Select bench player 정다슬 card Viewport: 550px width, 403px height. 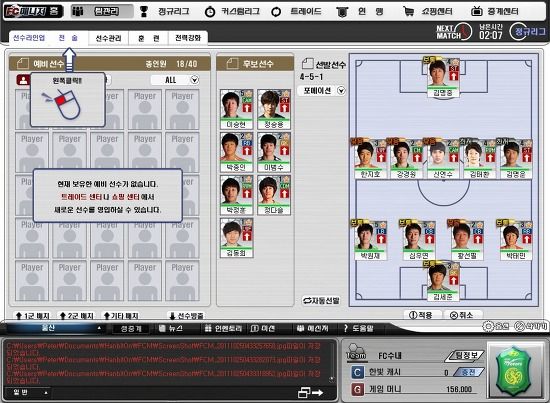point(274,195)
